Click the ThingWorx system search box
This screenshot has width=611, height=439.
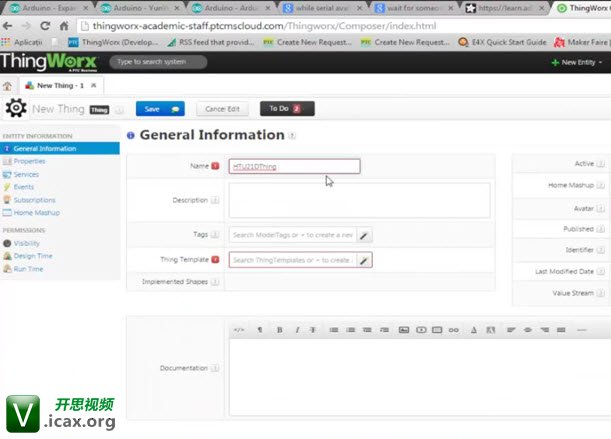coord(158,62)
